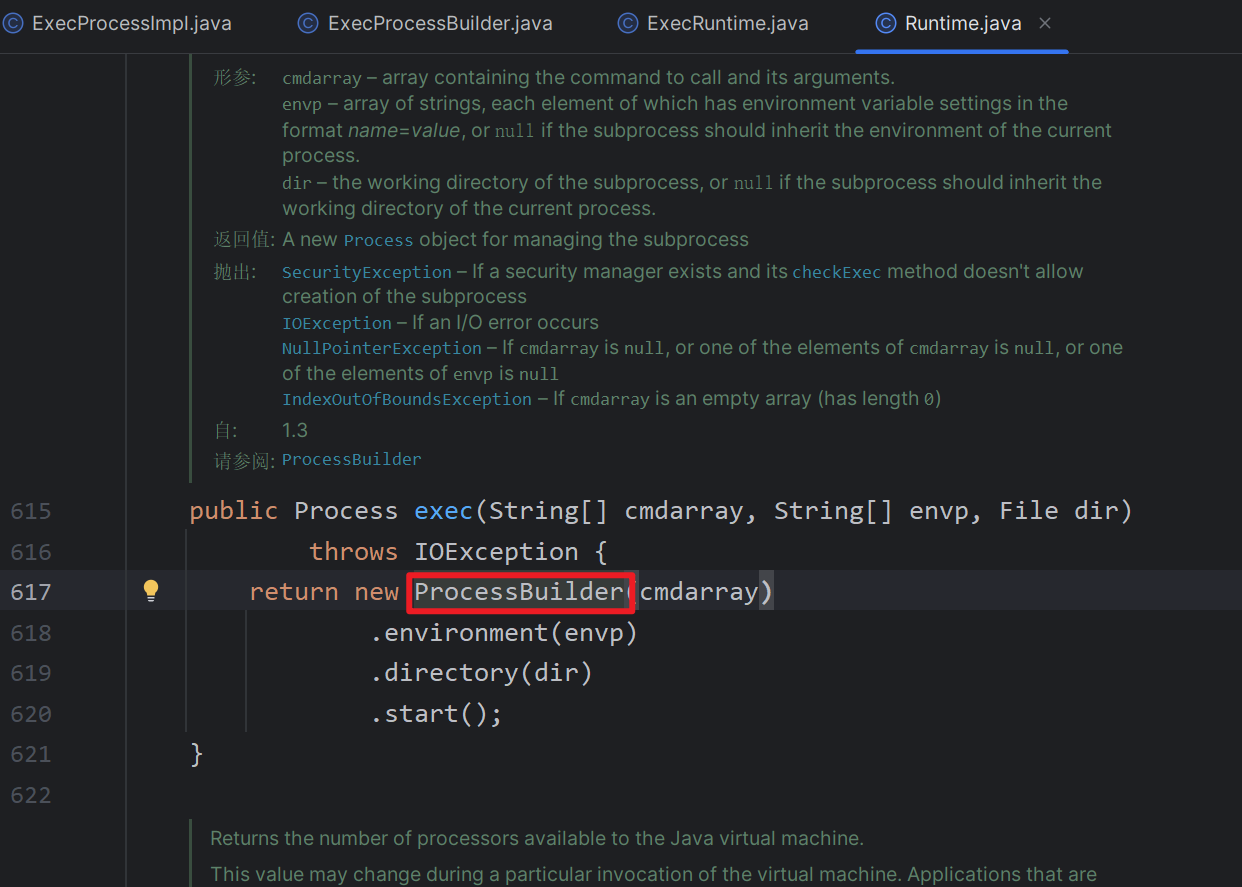Image resolution: width=1242 pixels, height=887 pixels.
Task: Select the ExecRuntime.java tab
Action: (x=727, y=23)
